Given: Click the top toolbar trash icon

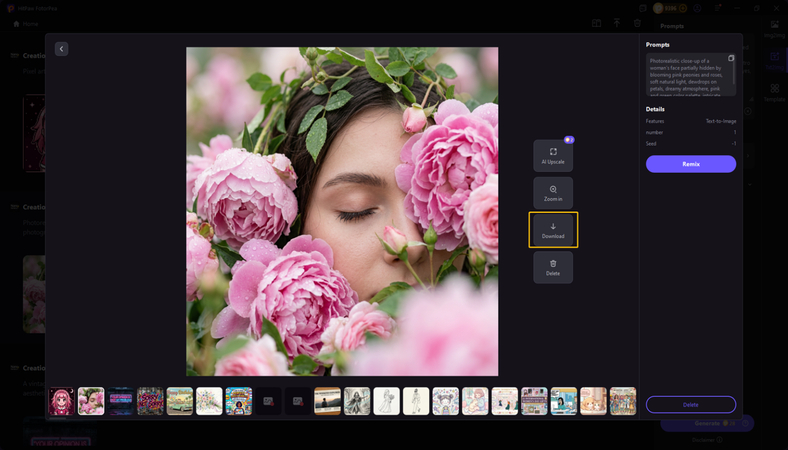Looking at the screenshot, I should click(x=637, y=23).
